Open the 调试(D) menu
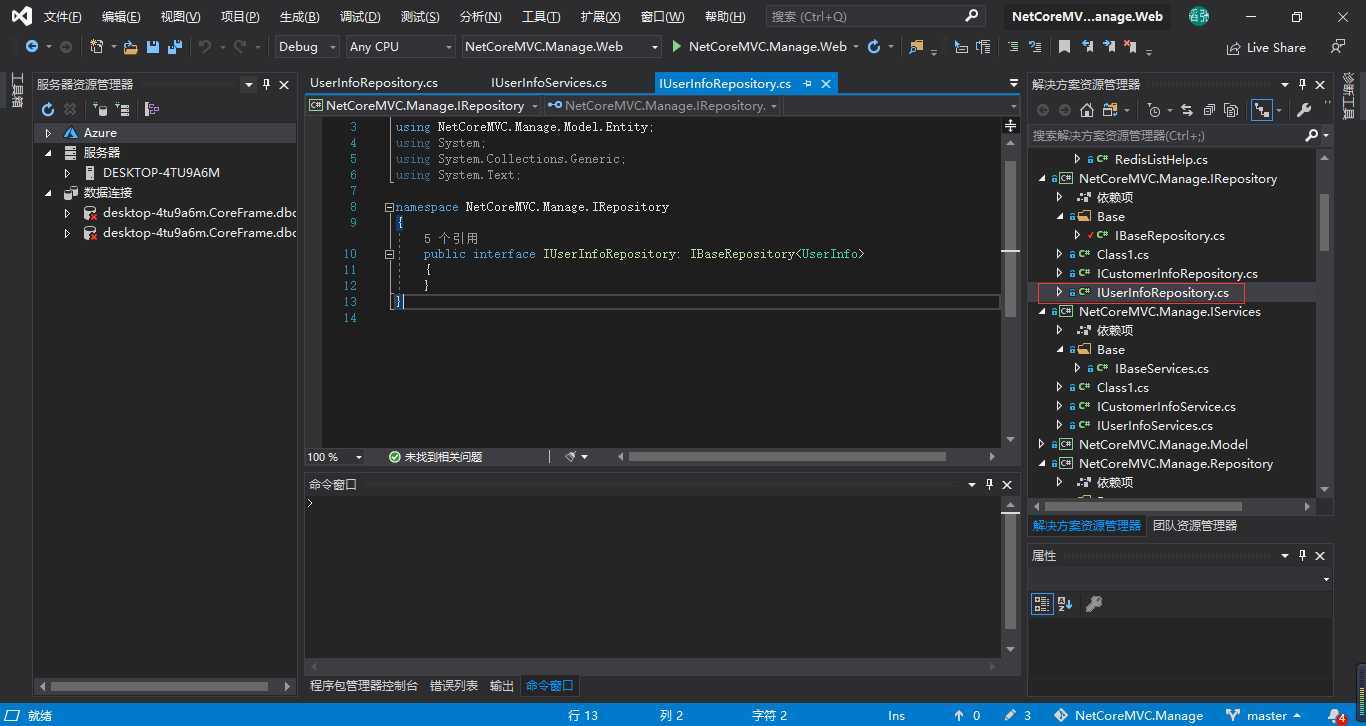1366x726 pixels. point(360,17)
